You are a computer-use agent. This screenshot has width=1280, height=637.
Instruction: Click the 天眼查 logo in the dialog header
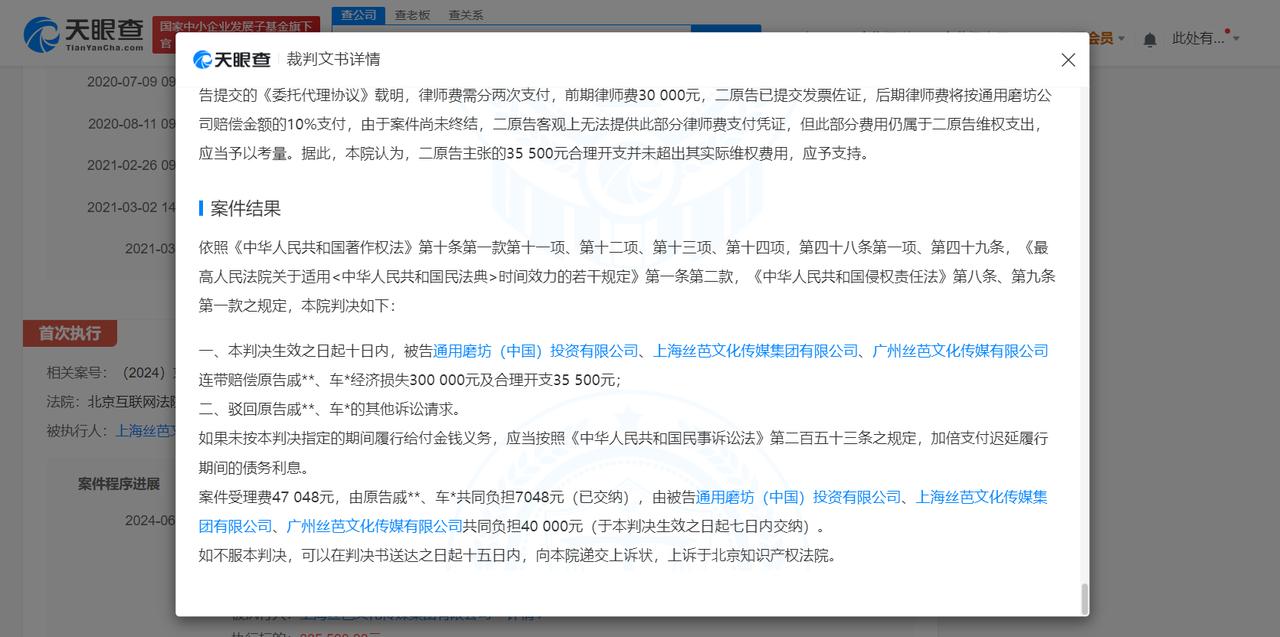point(232,59)
